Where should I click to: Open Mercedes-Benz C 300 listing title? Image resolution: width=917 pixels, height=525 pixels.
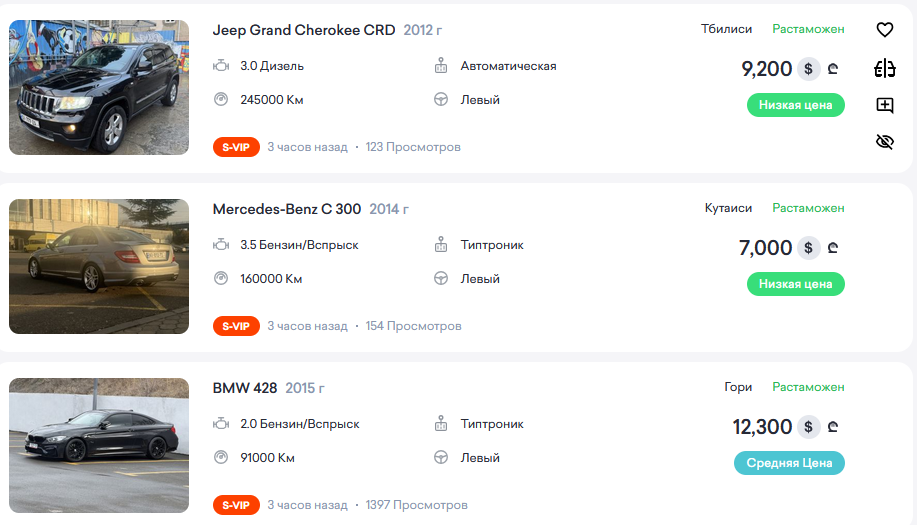287,209
